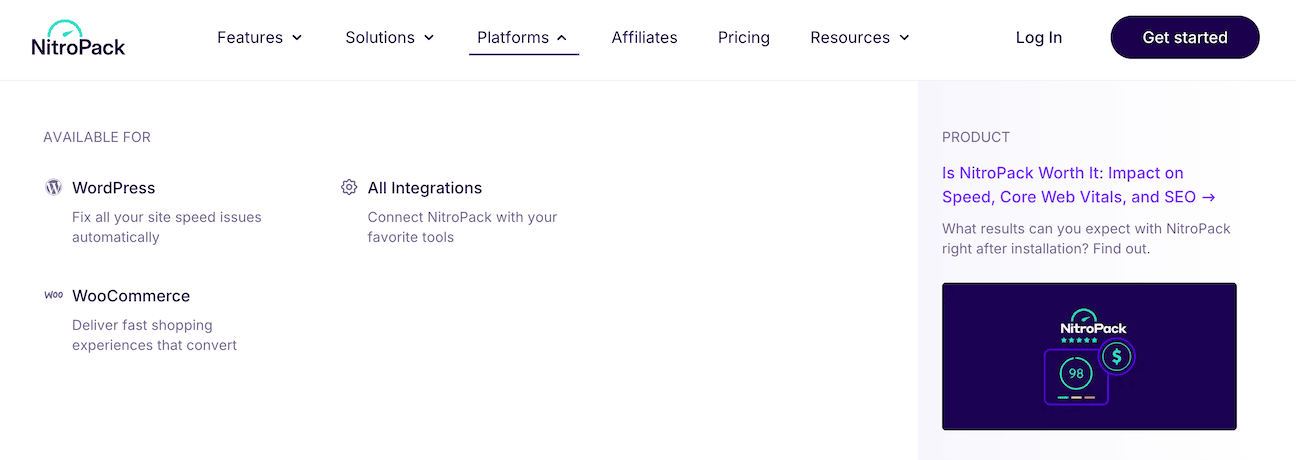Open the WordPress platform link

point(113,188)
